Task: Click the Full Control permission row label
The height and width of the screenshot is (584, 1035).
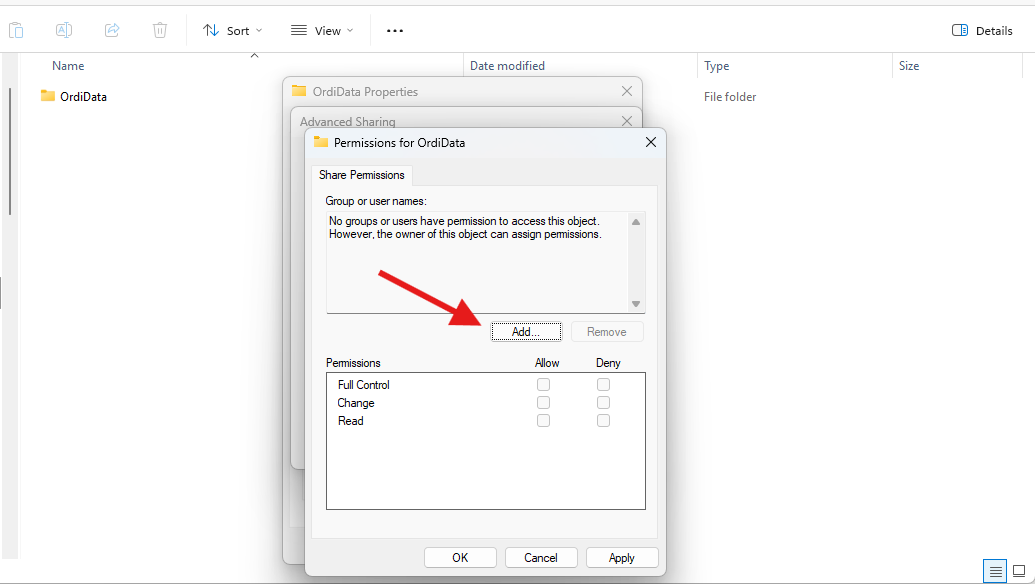Action: click(364, 385)
